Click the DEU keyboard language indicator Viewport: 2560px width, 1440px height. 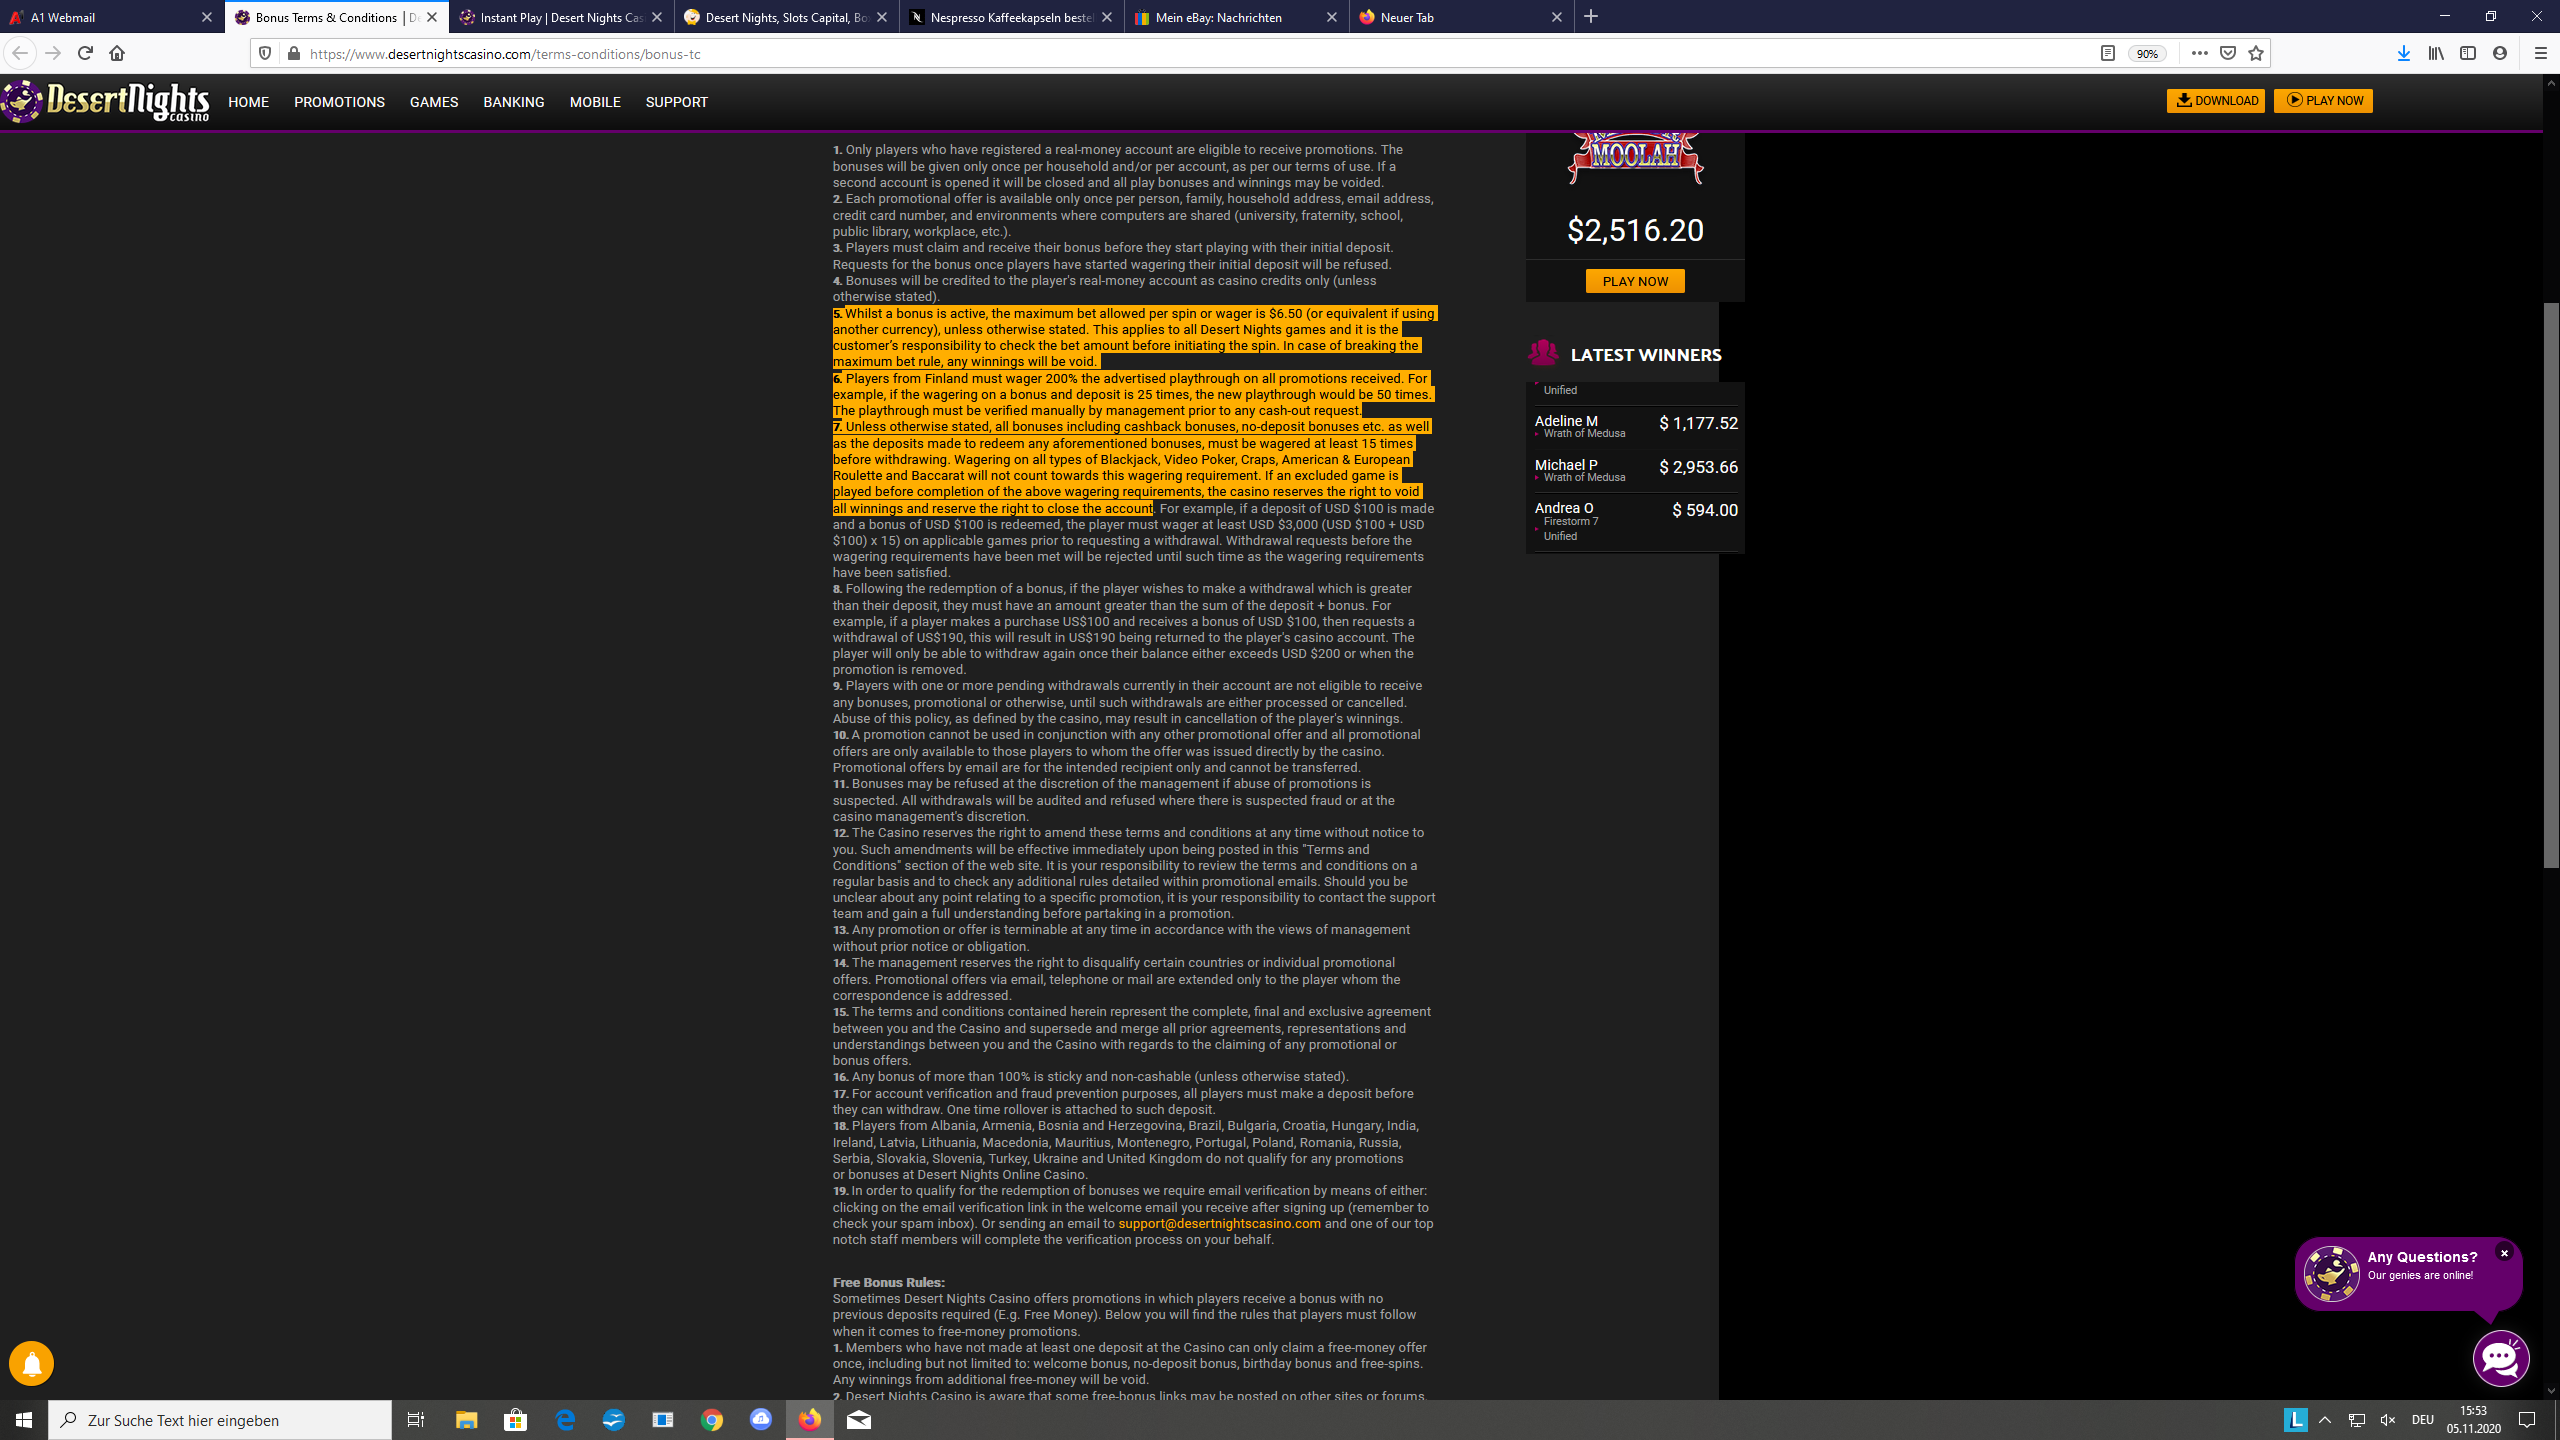point(2422,1420)
